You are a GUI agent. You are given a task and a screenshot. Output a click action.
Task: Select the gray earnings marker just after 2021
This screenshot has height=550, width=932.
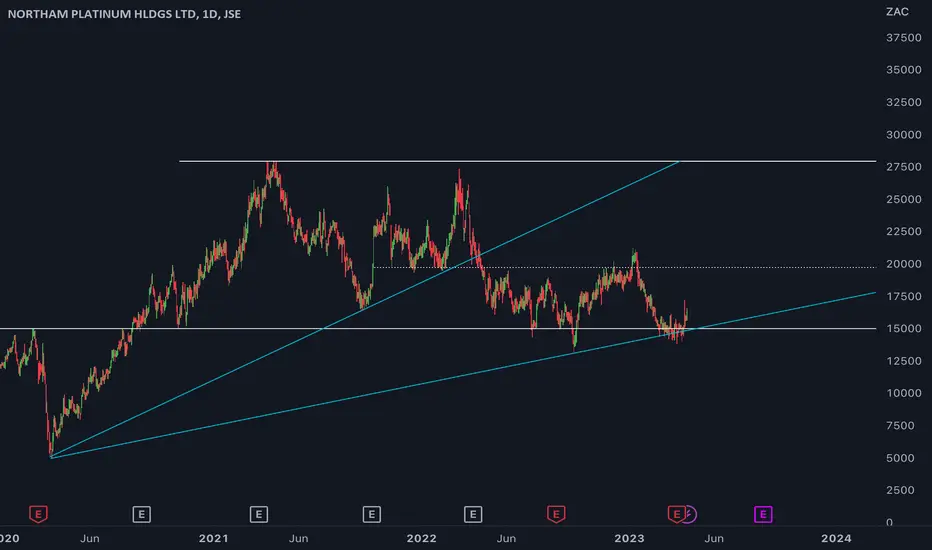click(x=259, y=514)
